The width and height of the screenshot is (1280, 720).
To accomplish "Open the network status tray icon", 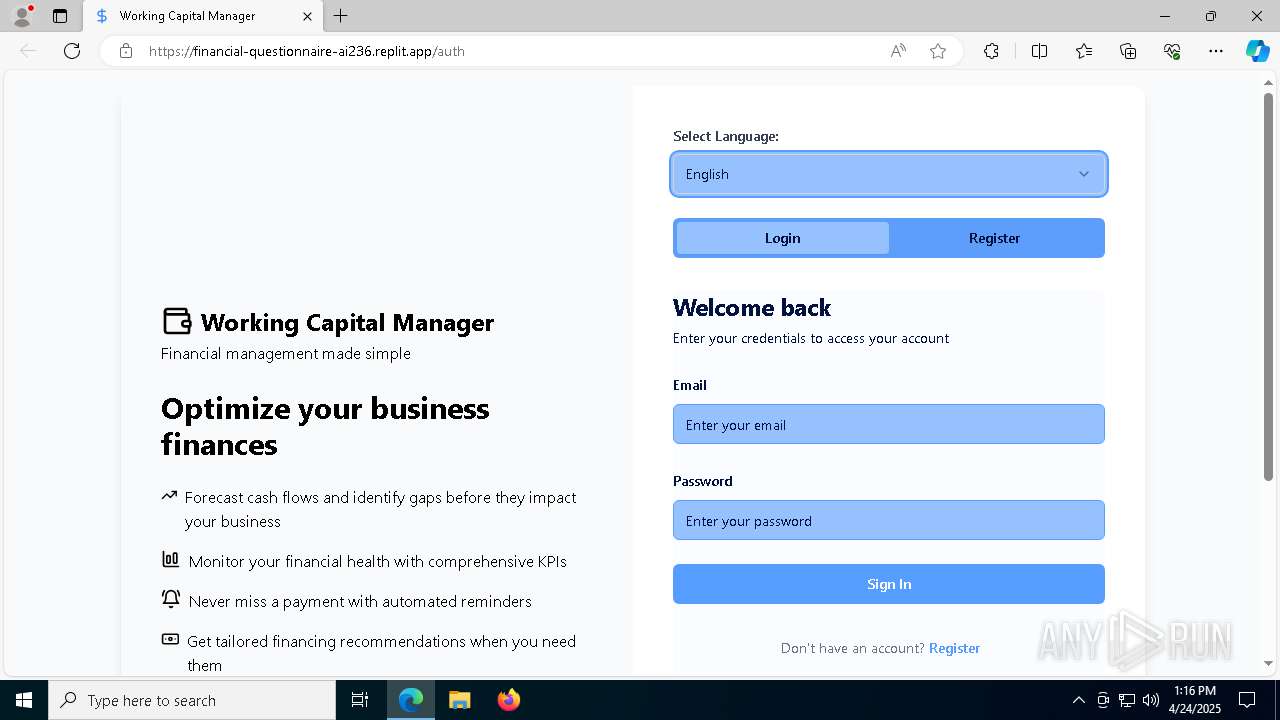I will coord(1127,700).
